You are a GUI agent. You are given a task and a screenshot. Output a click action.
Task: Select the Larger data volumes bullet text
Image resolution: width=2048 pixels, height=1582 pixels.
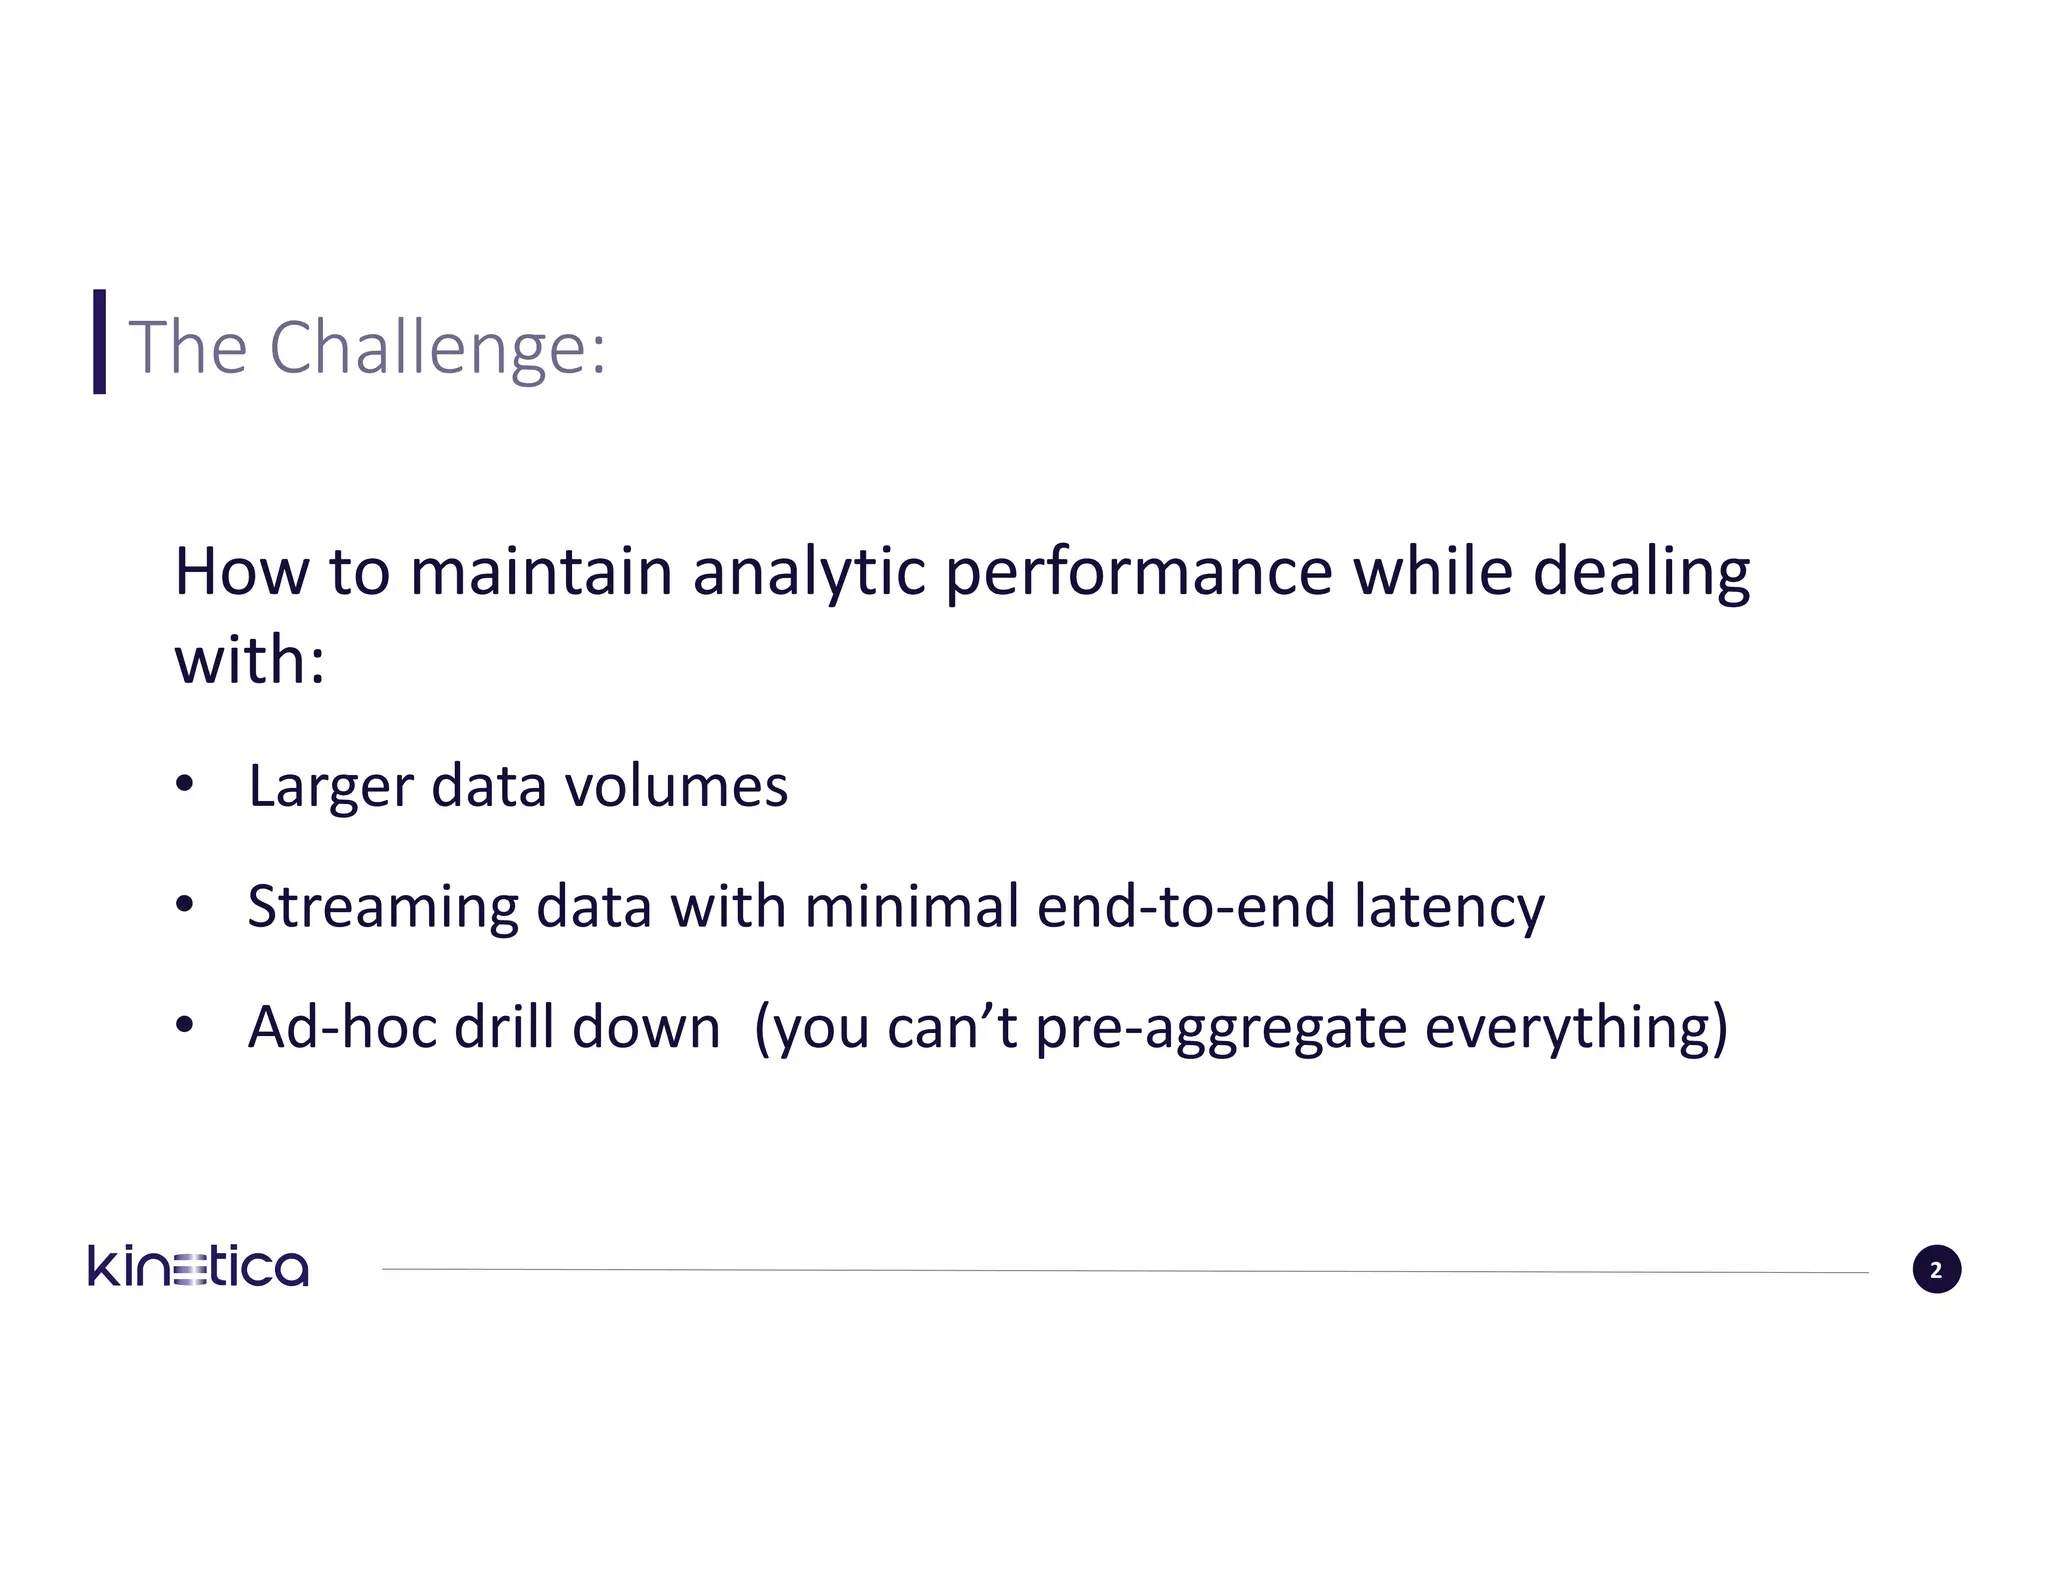[518, 787]
